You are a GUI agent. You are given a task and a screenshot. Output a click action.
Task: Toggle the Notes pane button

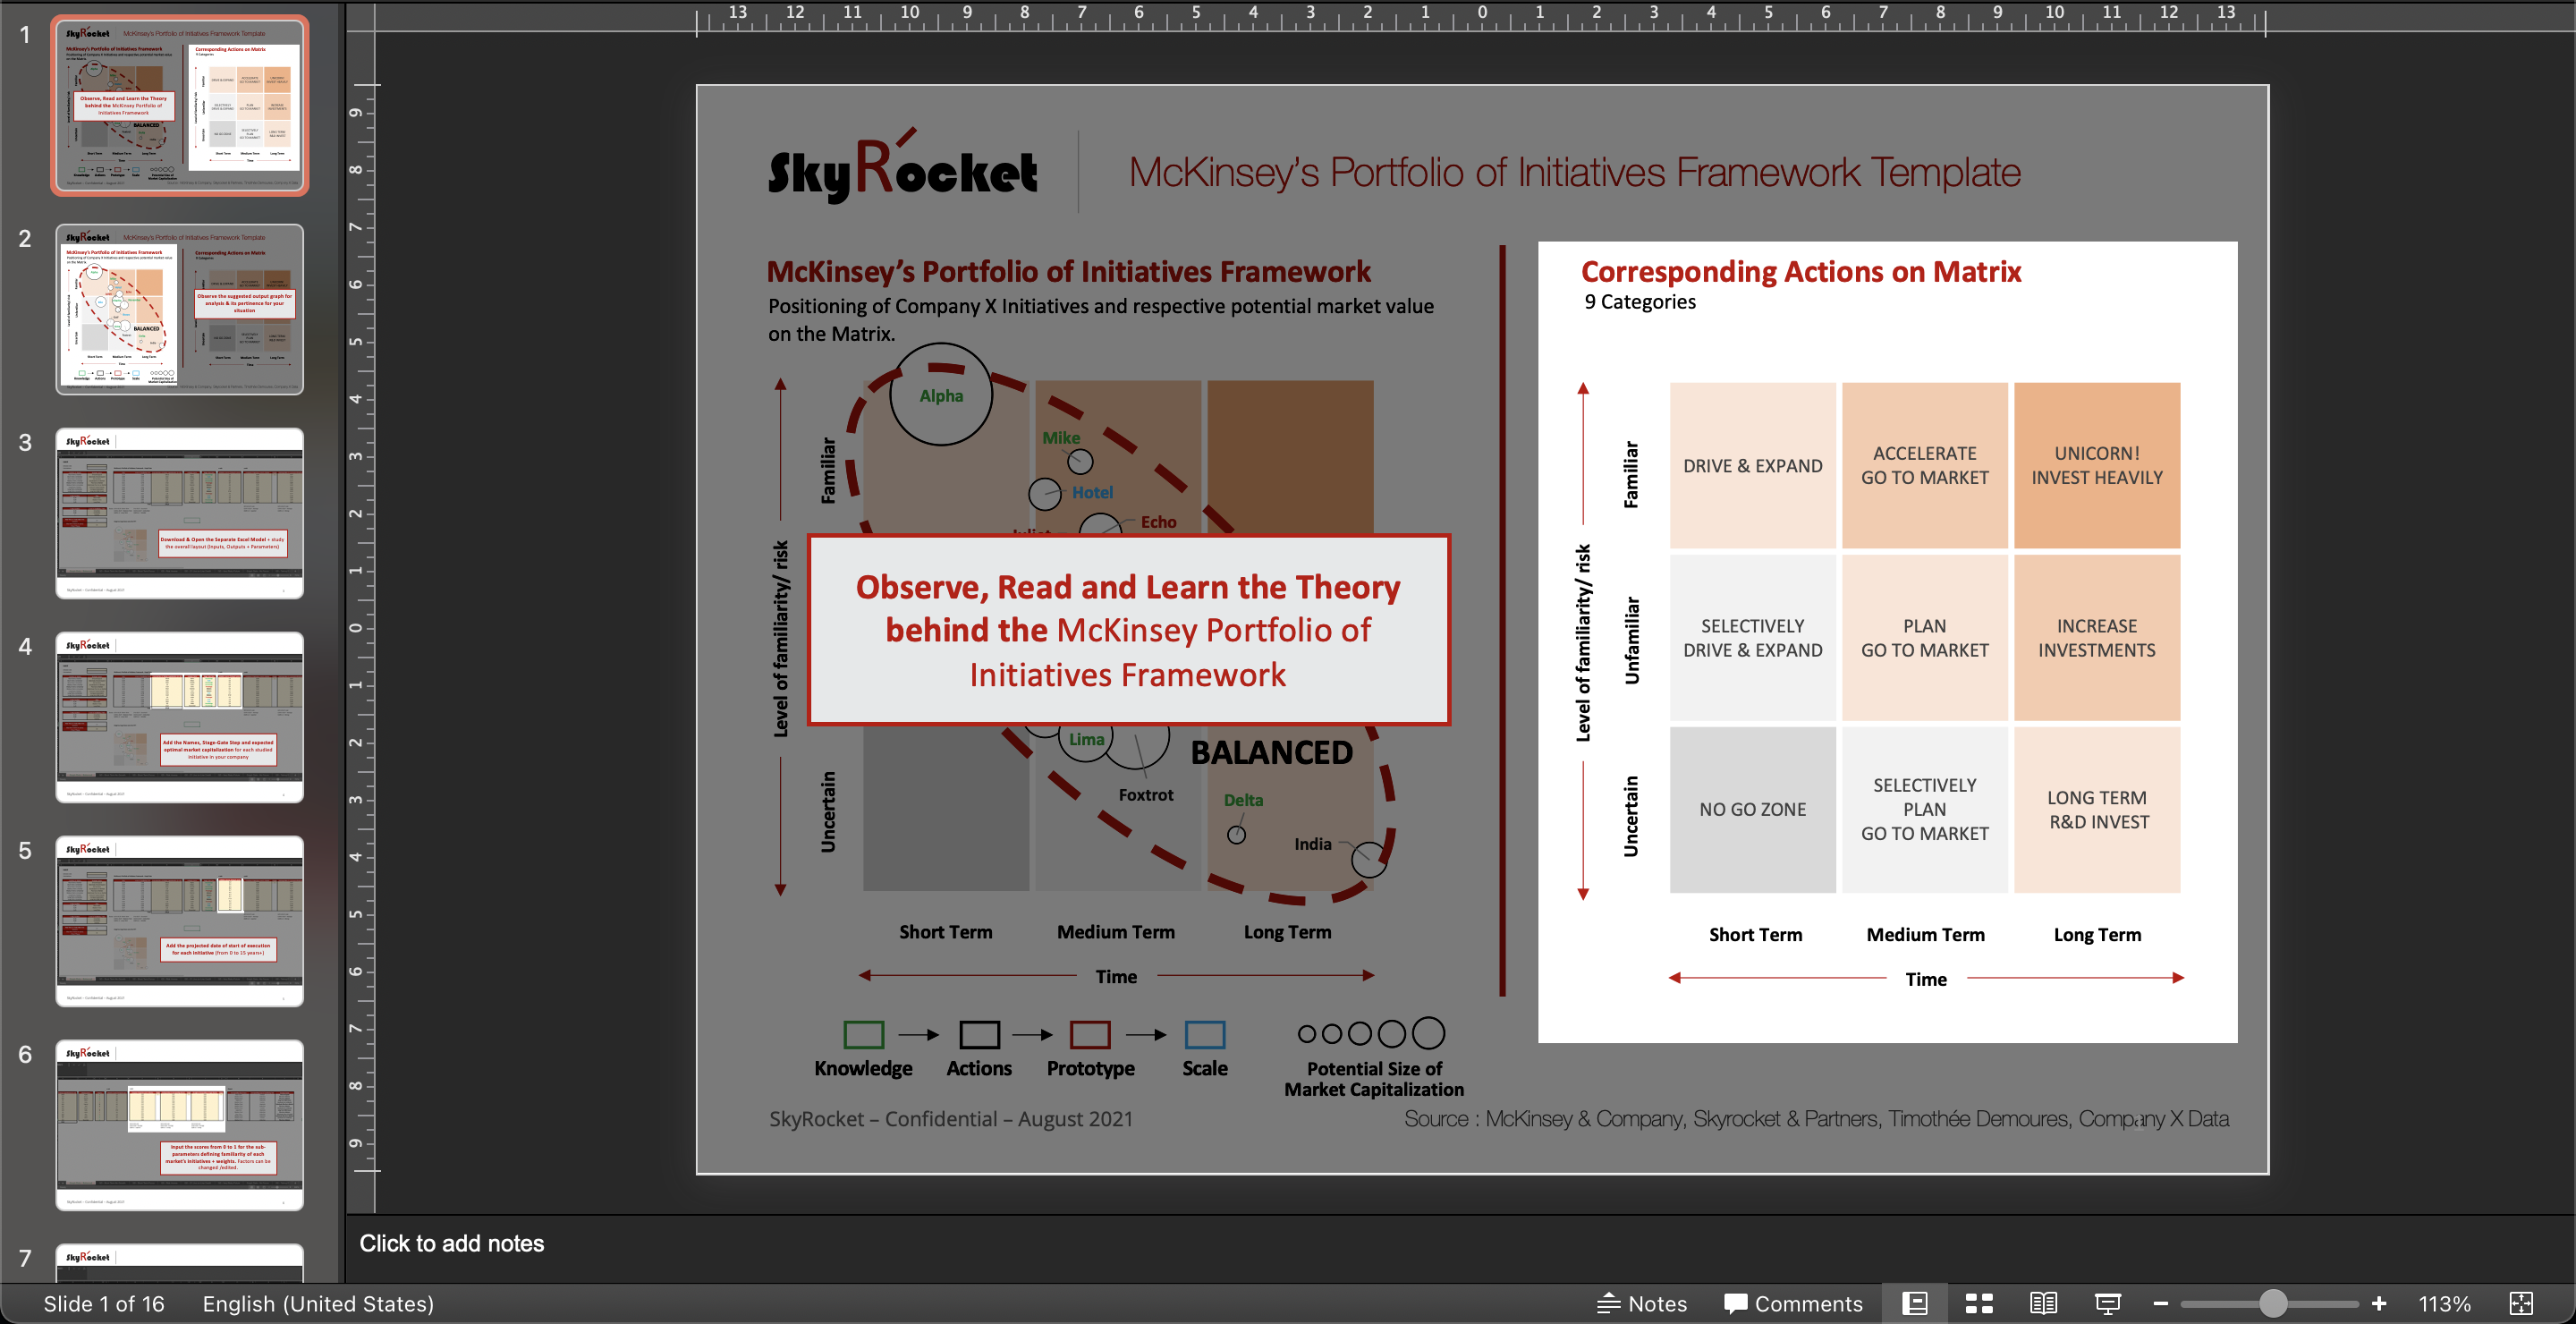coord(1642,1303)
